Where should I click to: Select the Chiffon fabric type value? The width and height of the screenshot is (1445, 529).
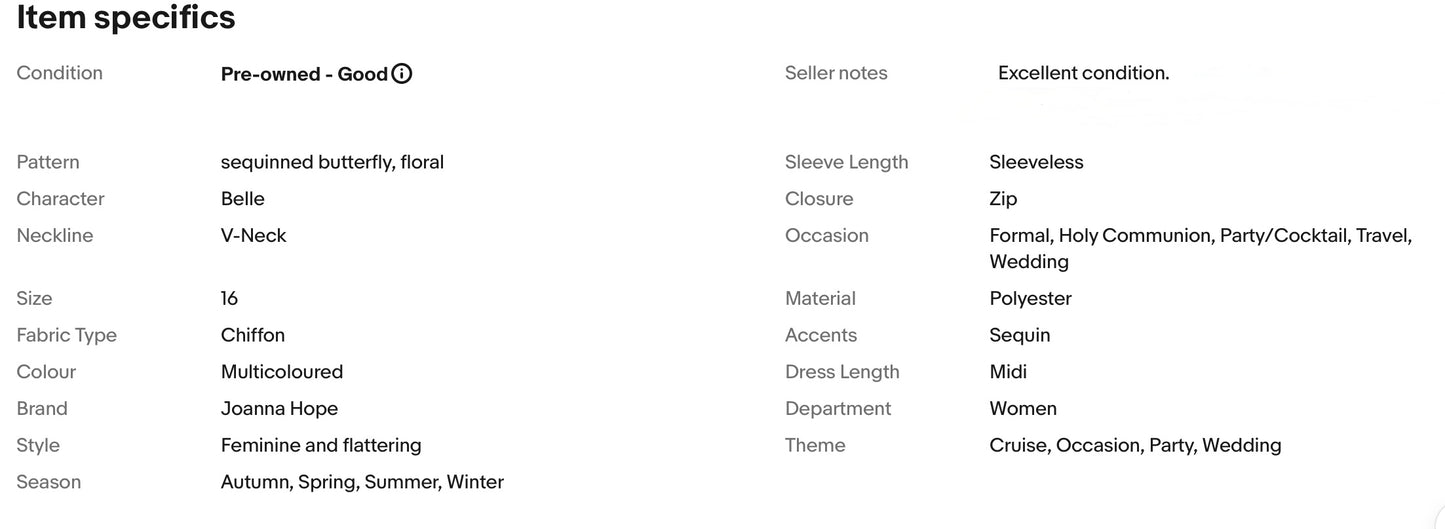pyautogui.click(x=253, y=335)
